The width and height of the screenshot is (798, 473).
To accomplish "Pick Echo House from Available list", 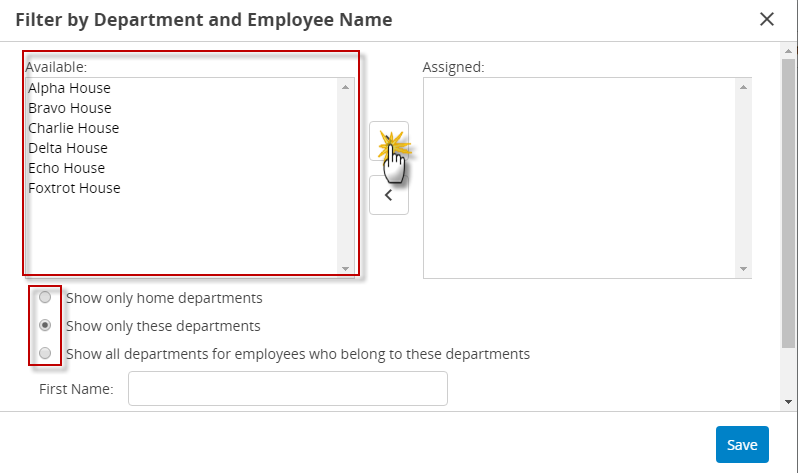I will pyautogui.click(x=66, y=168).
